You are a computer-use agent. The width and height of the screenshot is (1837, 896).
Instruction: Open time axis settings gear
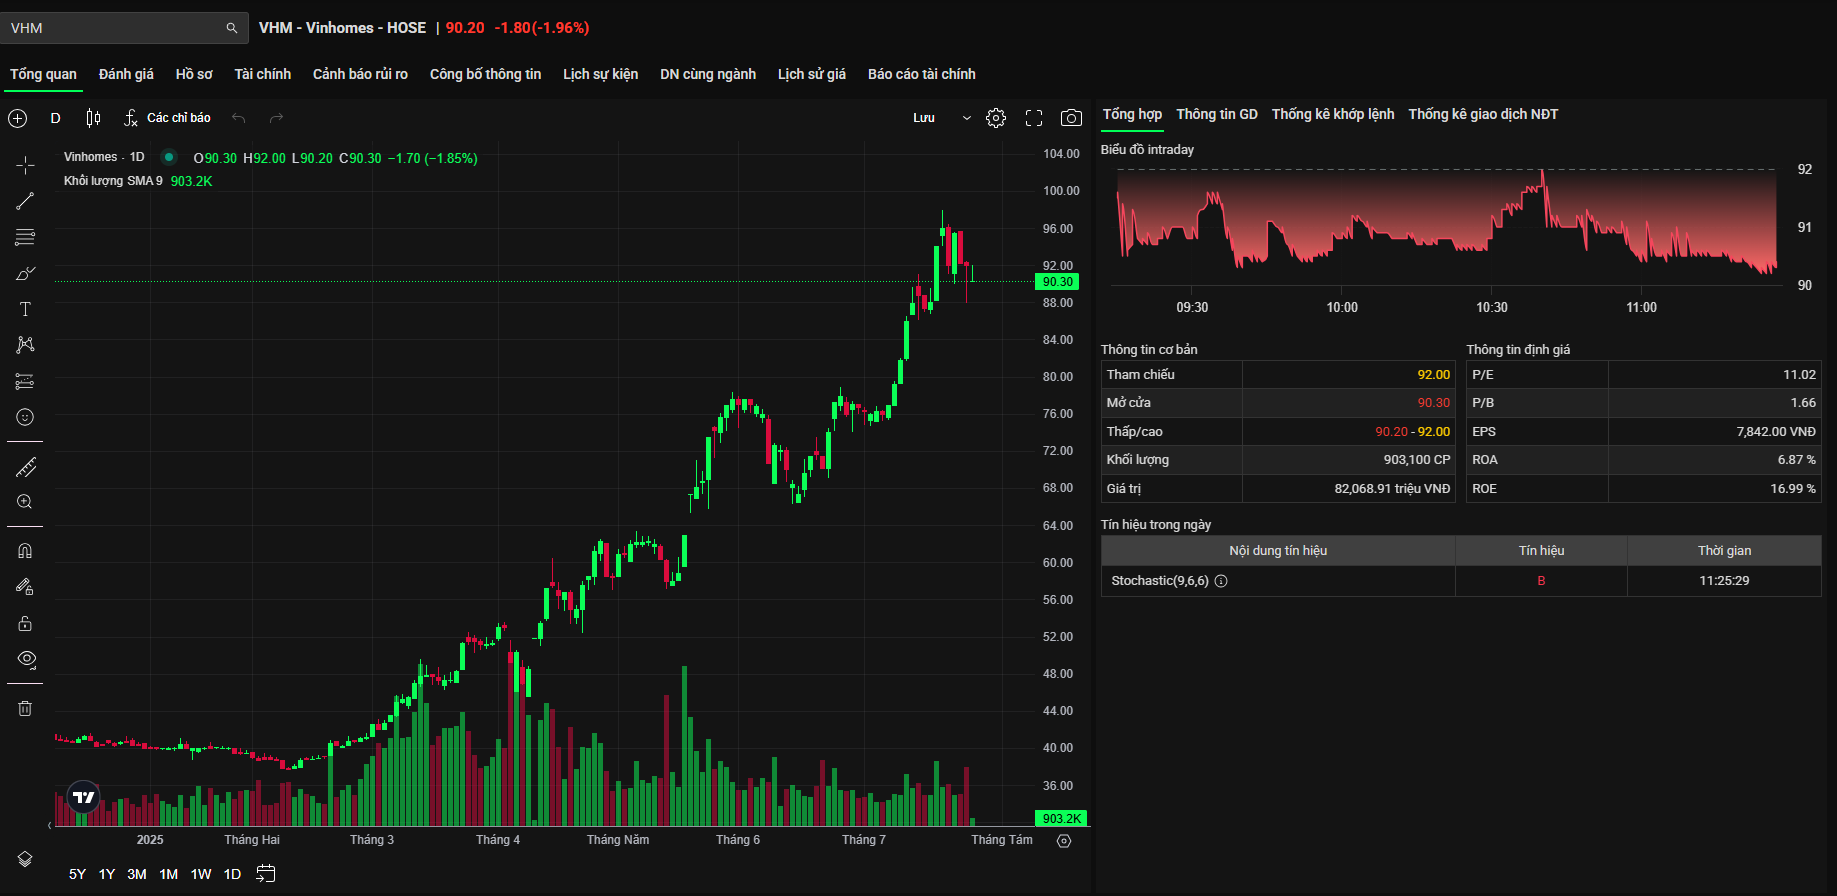[x=1064, y=841]
